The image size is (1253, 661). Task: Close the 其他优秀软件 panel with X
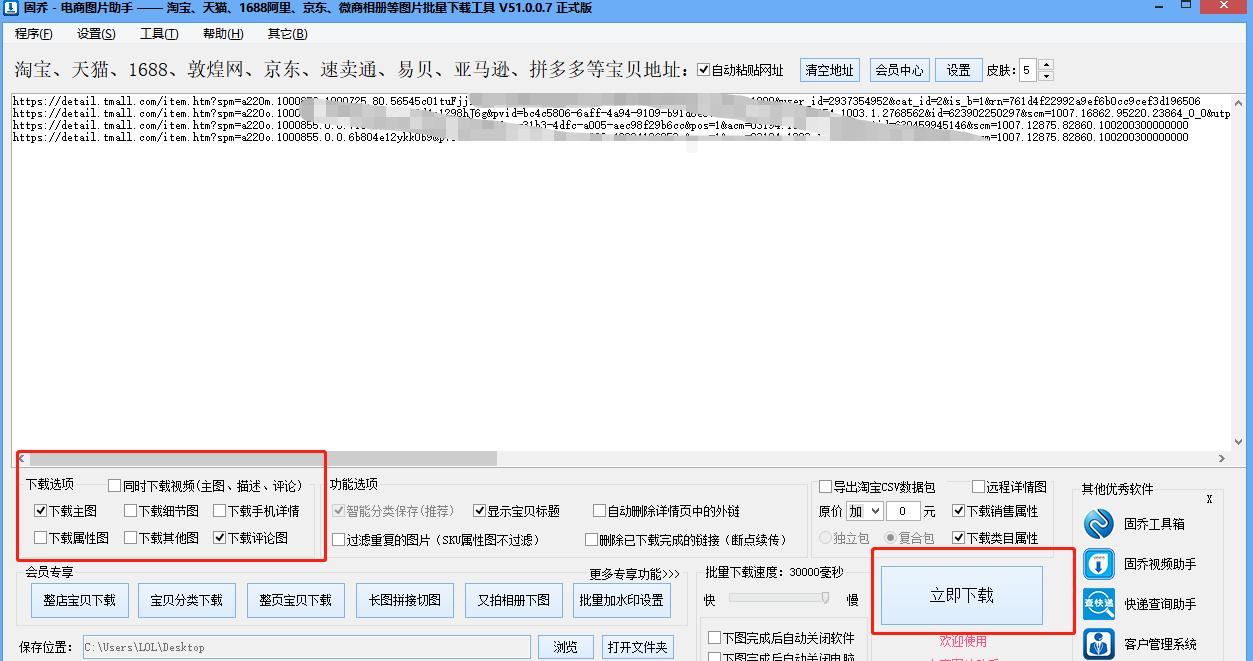click(1208, 498)
